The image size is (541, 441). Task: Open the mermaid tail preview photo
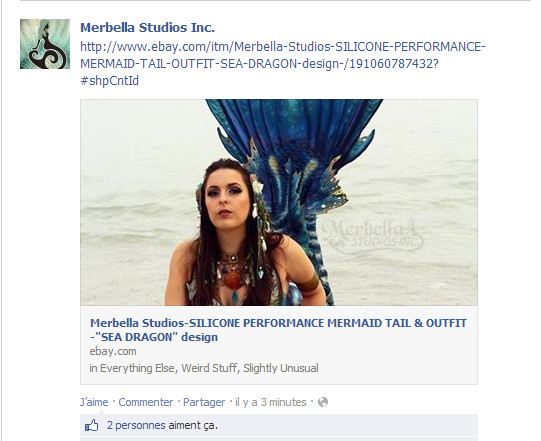(279, 203)
